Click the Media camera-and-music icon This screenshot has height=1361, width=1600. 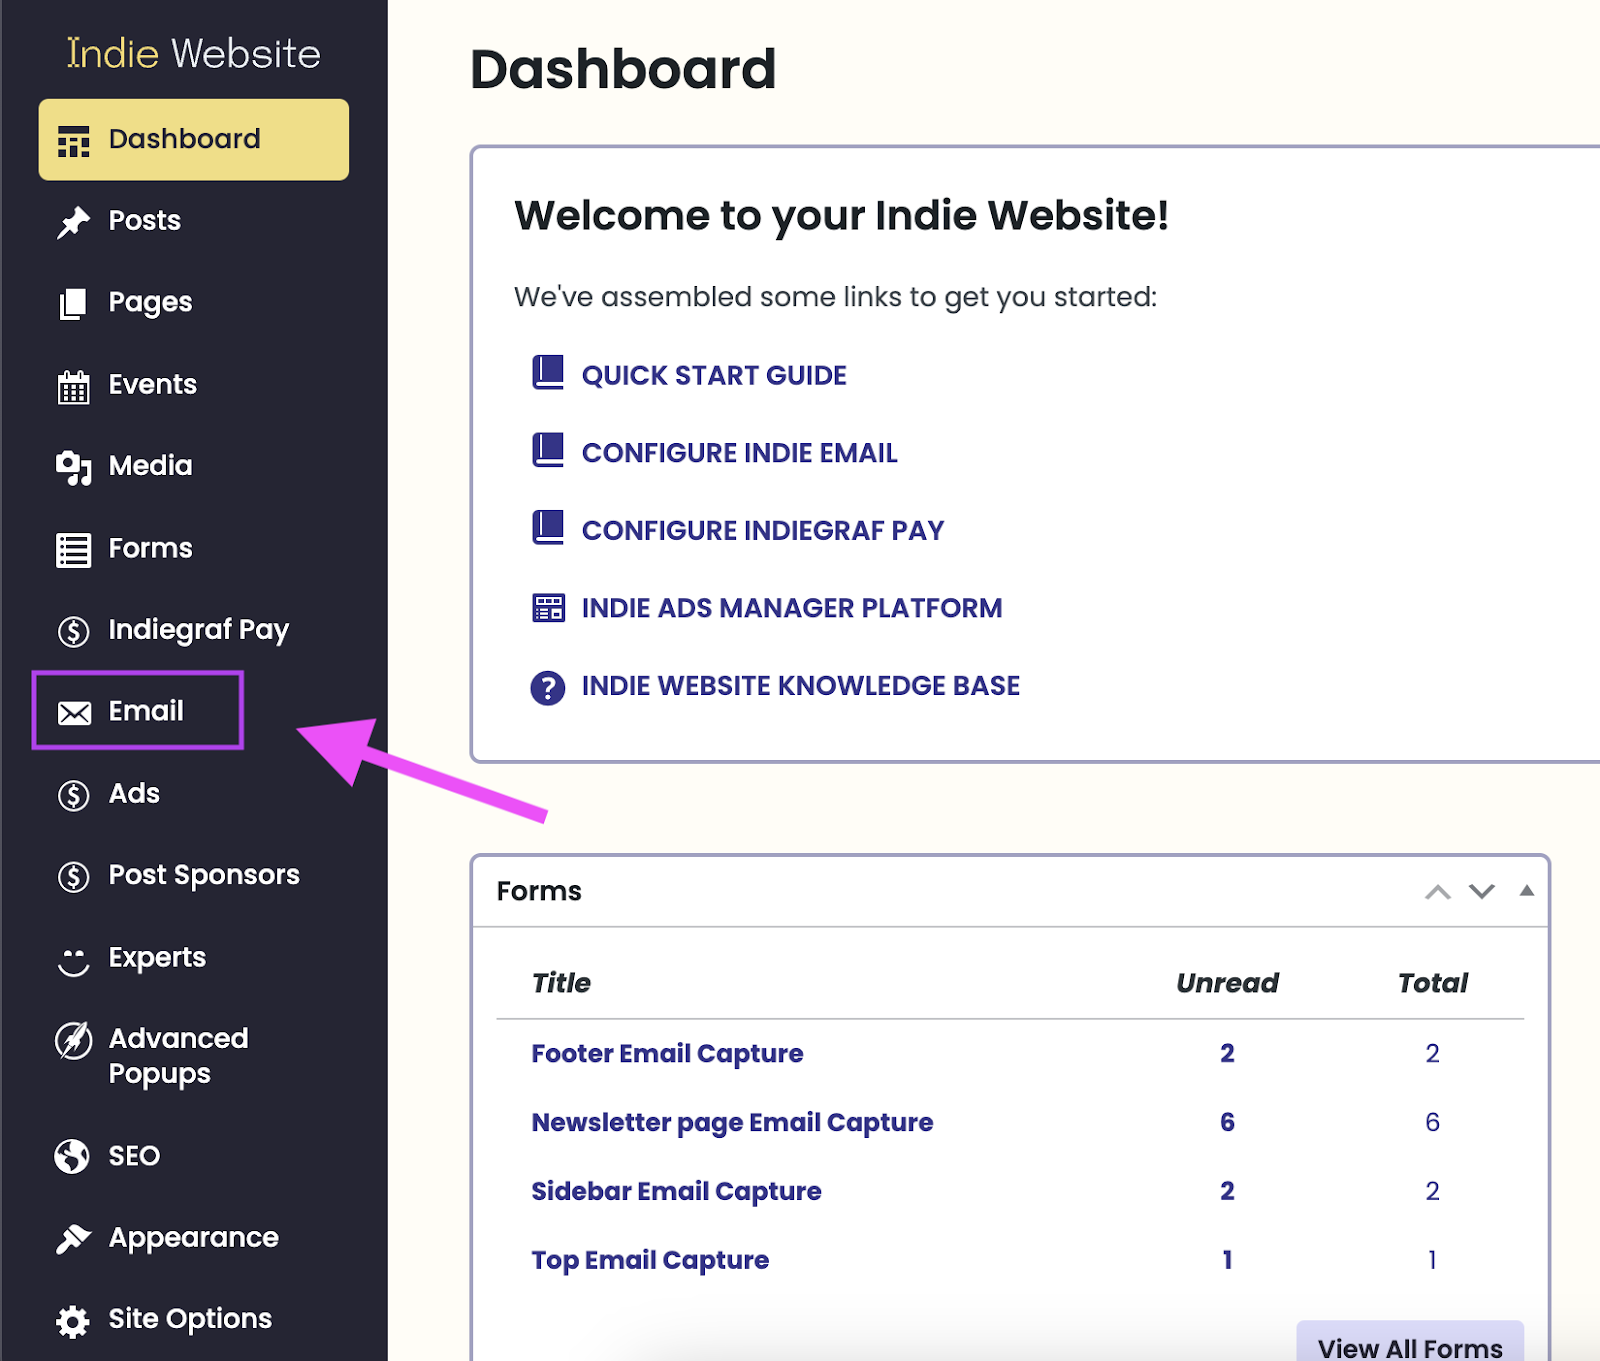click(x=73, y=467)
